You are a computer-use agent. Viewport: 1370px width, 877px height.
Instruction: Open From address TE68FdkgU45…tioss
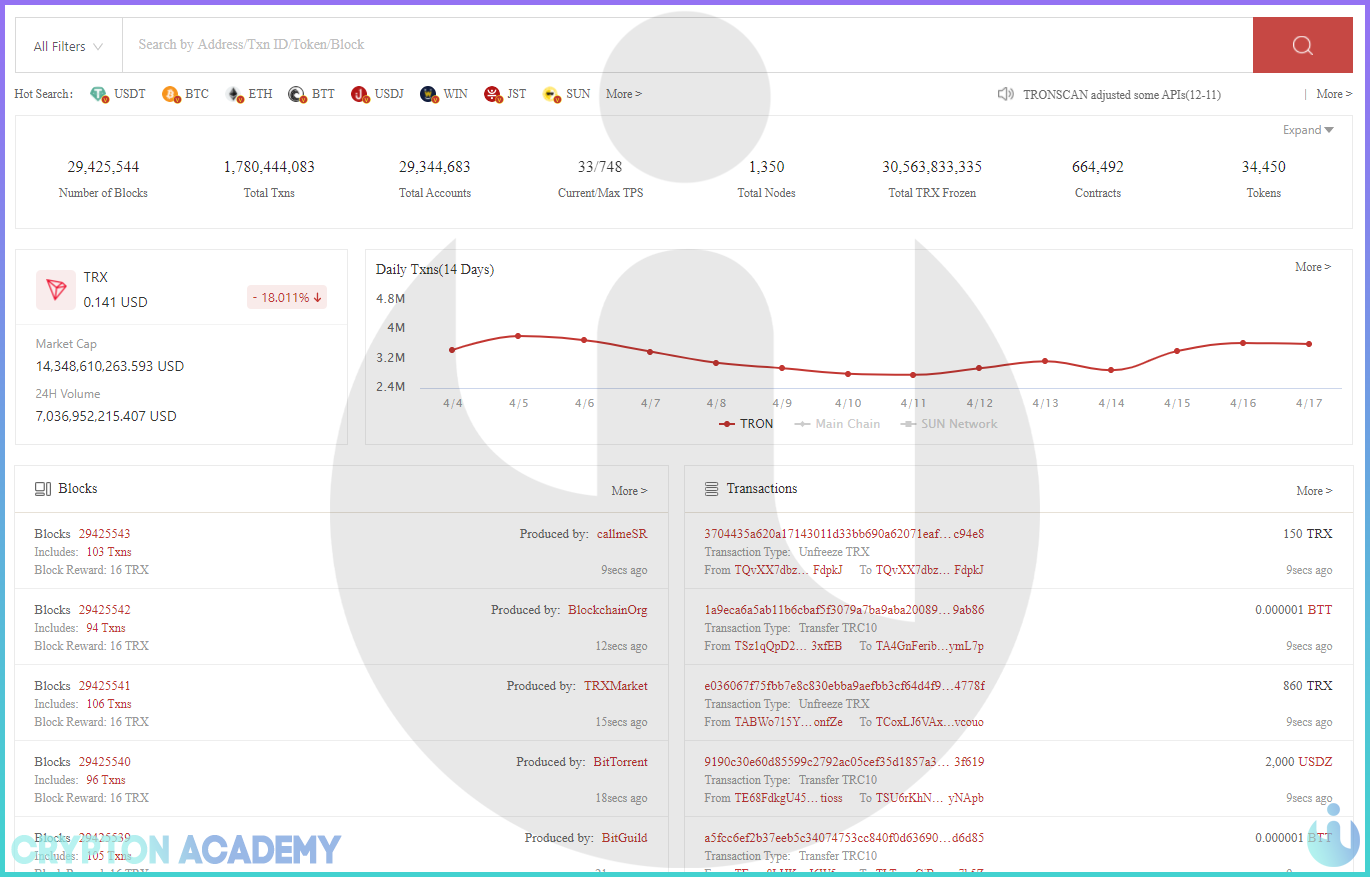789,798
